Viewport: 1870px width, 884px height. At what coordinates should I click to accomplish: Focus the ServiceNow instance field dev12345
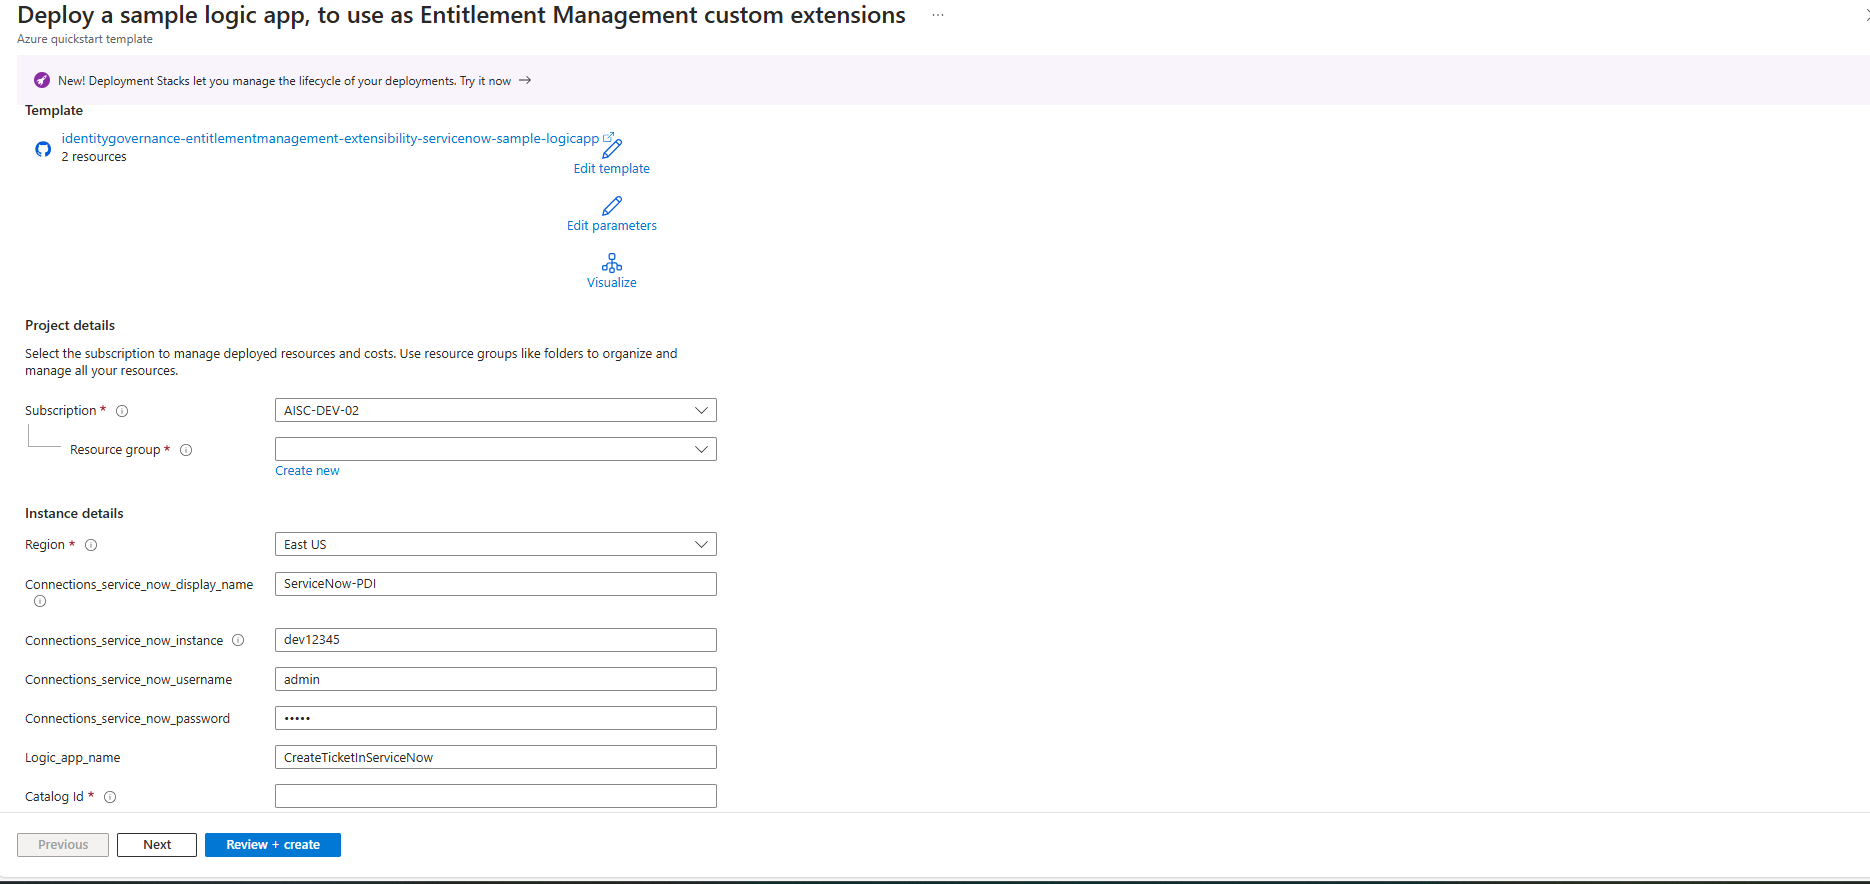pyautogui.click(x=496, y=640)
